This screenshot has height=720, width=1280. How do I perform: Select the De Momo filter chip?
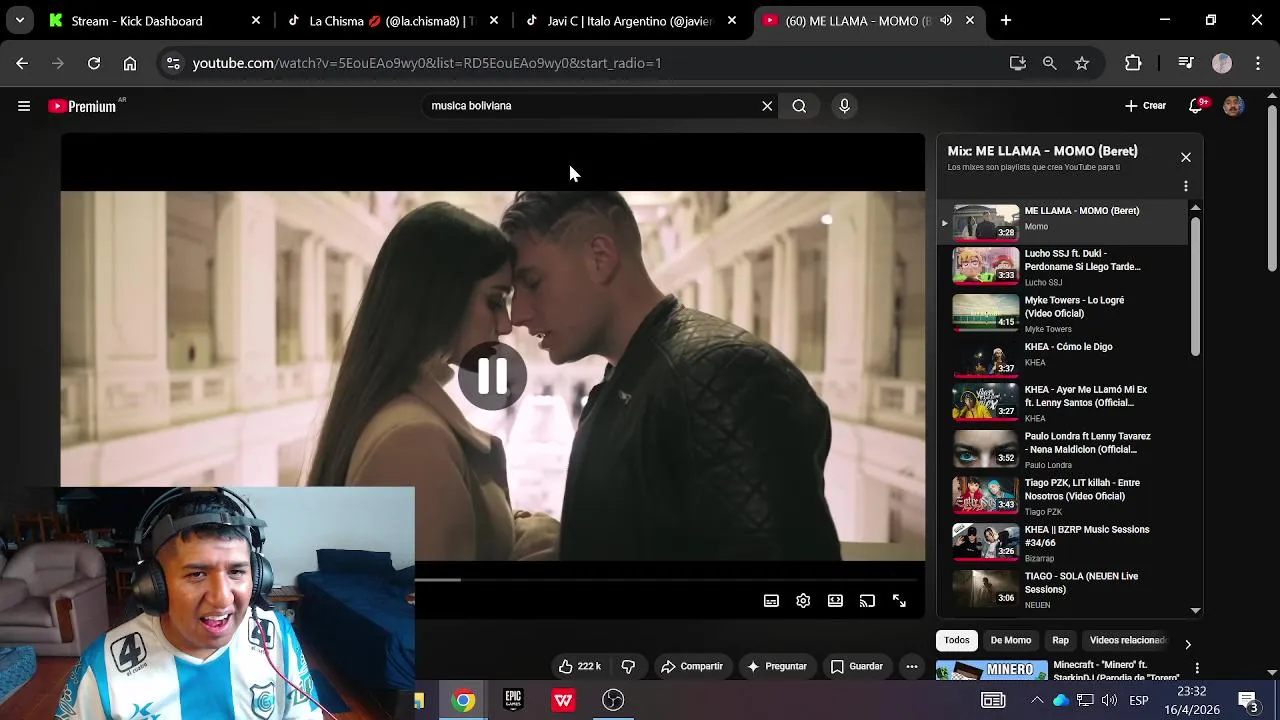click(1011, 640)
